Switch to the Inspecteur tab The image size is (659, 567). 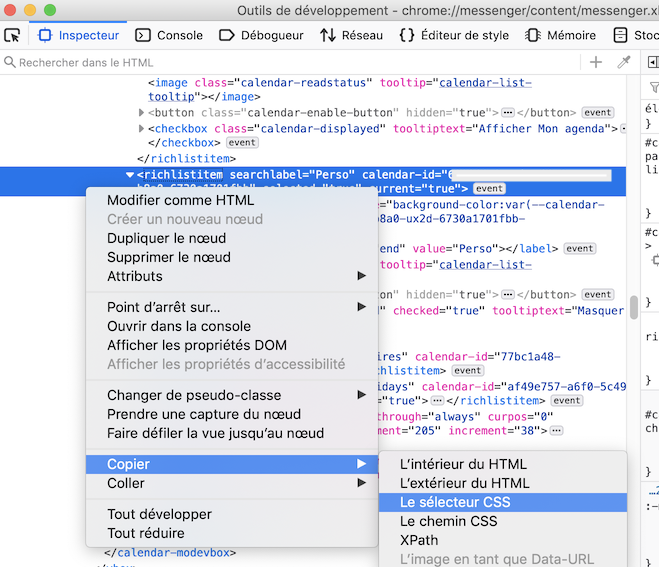click(78, 35)
